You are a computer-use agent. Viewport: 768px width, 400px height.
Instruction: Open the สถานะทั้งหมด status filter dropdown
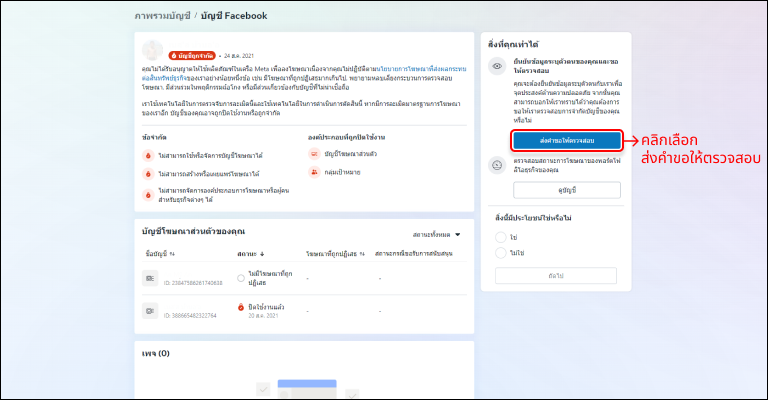pyautogui.click(x=436, y=235)
